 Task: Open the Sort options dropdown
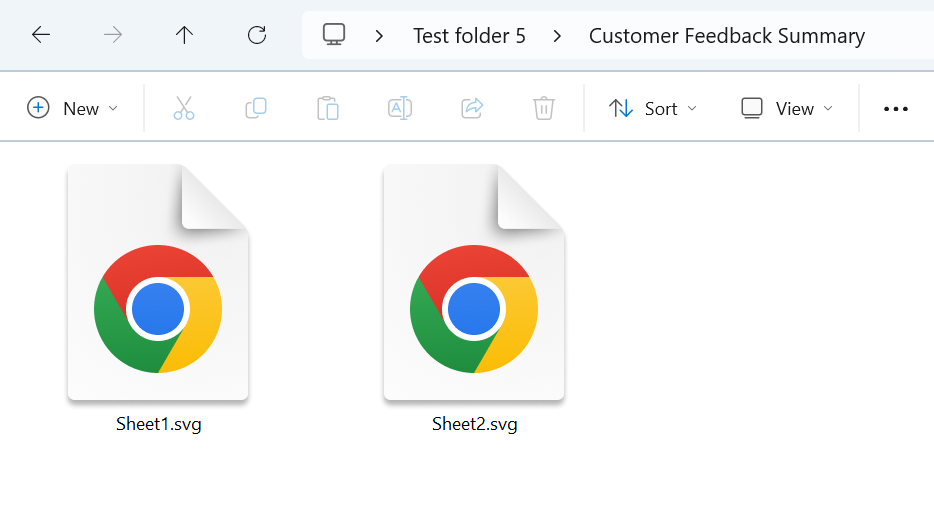pos(653,108)
